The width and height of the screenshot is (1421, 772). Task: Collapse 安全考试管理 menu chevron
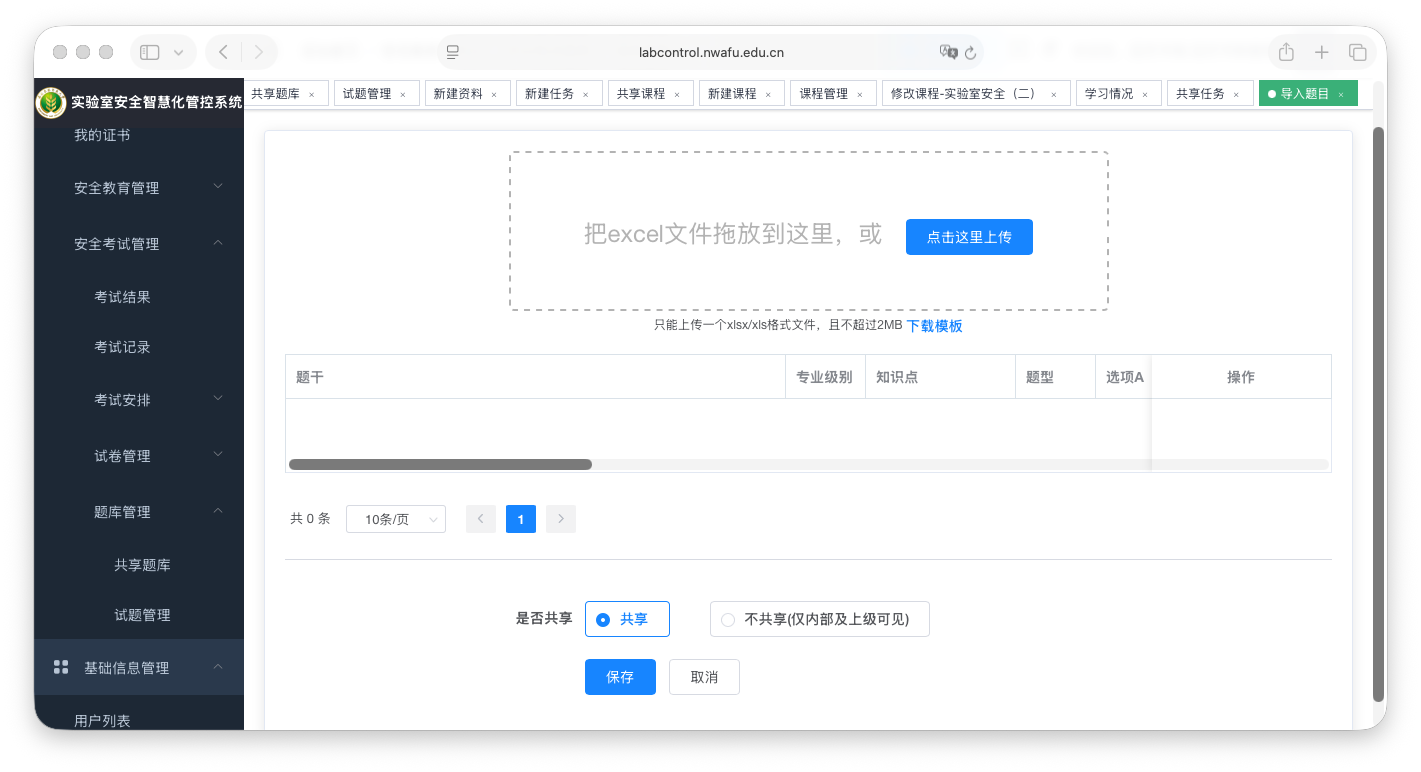(x=218, y=243)
